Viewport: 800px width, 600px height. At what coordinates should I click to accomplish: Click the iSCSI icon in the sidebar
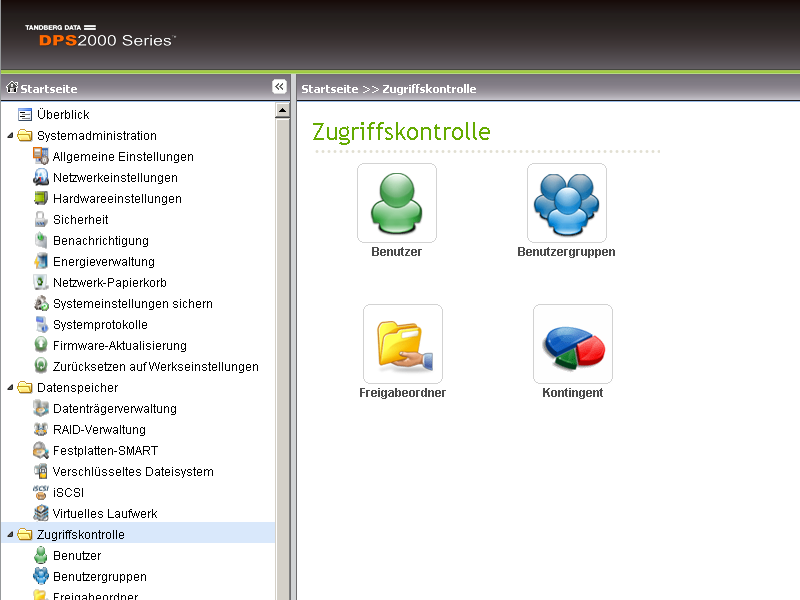click(41, 492)
